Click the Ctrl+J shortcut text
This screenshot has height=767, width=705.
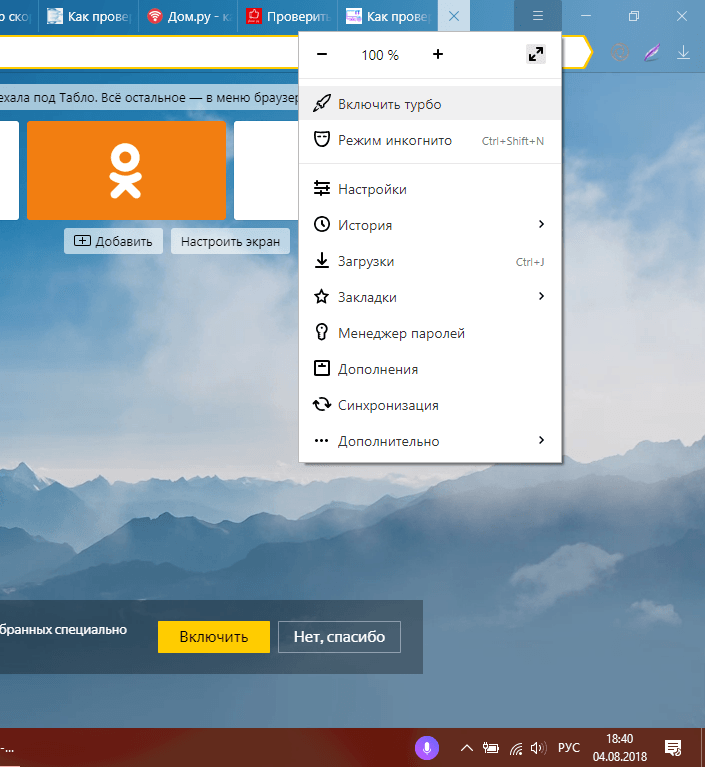(530, 262)
